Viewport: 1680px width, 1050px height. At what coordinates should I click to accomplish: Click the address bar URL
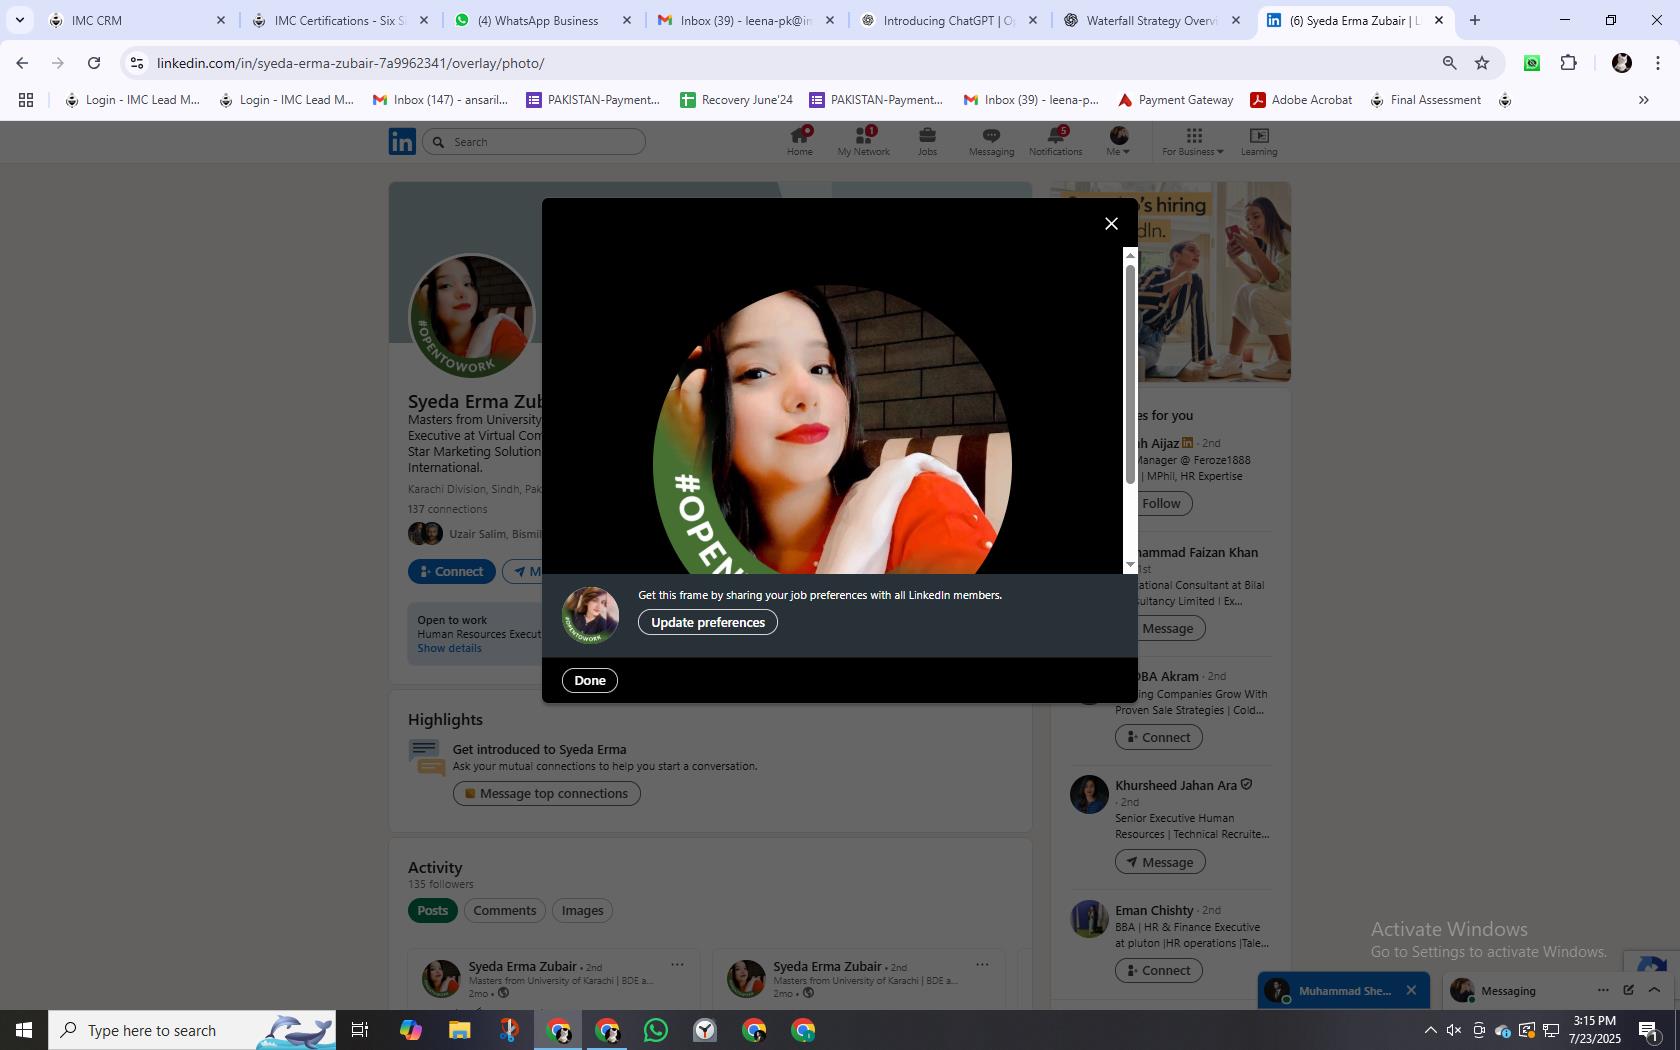click(351, 63)
